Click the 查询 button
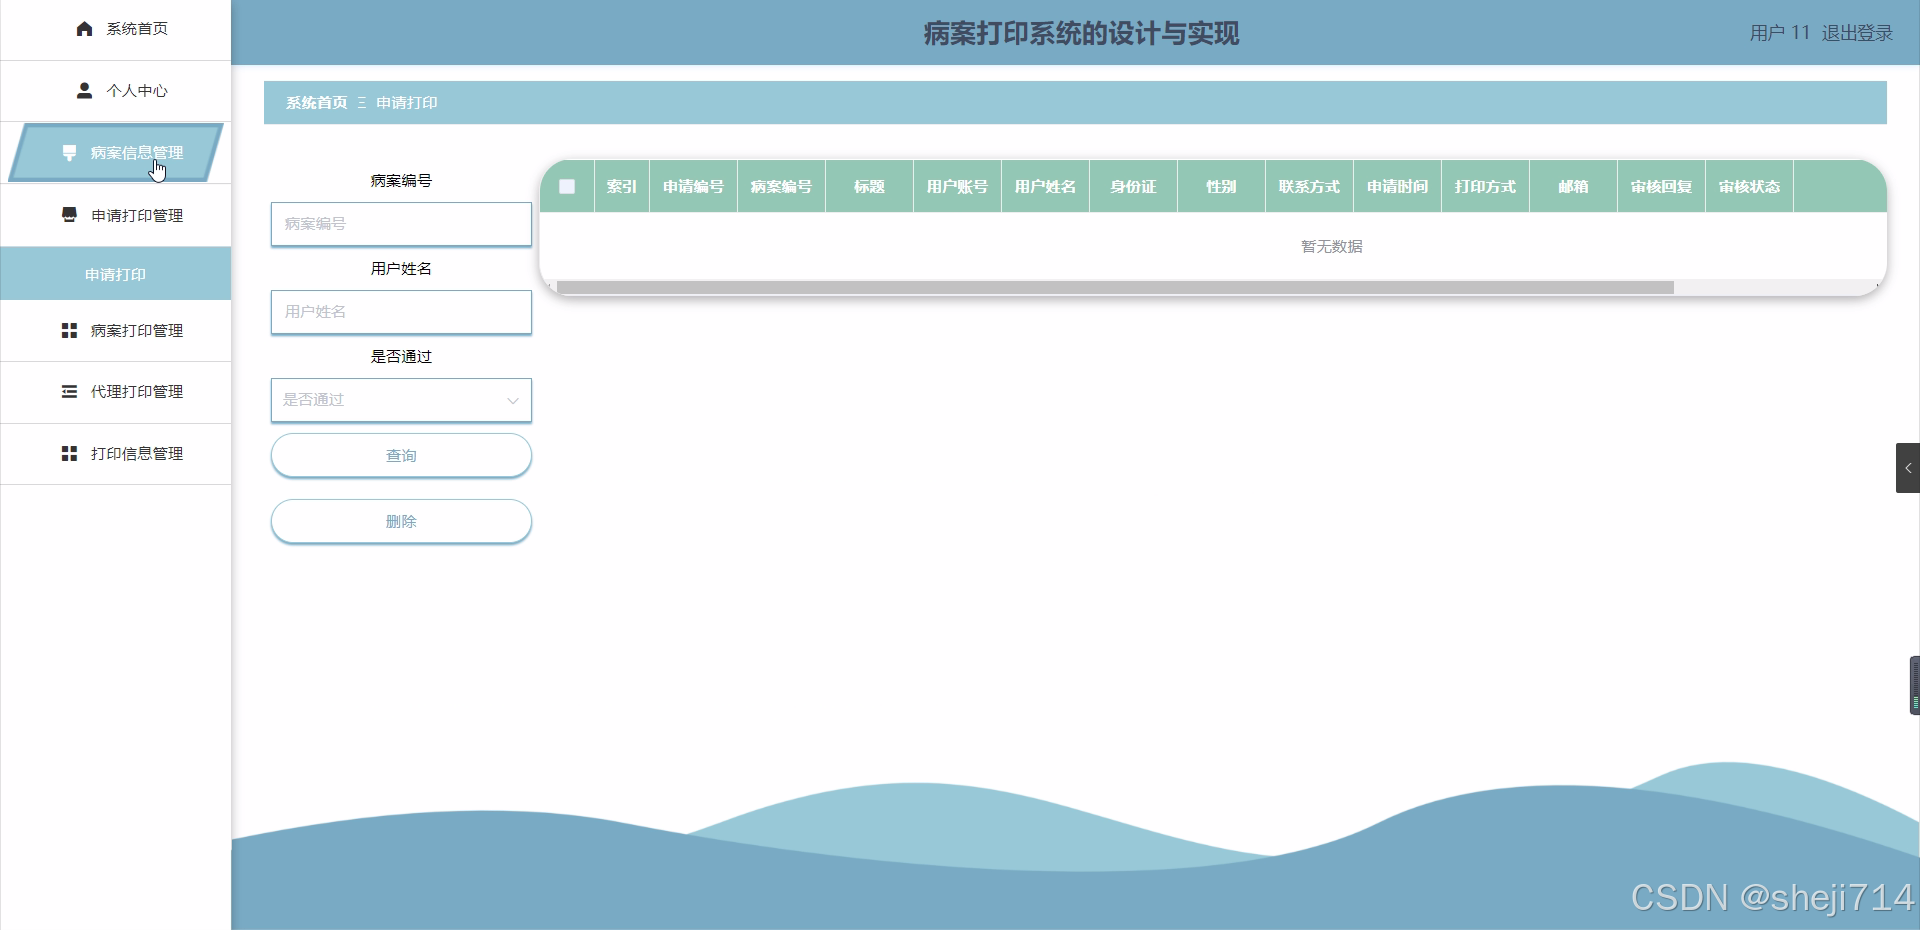1920x930 pixels. (400, 455)
